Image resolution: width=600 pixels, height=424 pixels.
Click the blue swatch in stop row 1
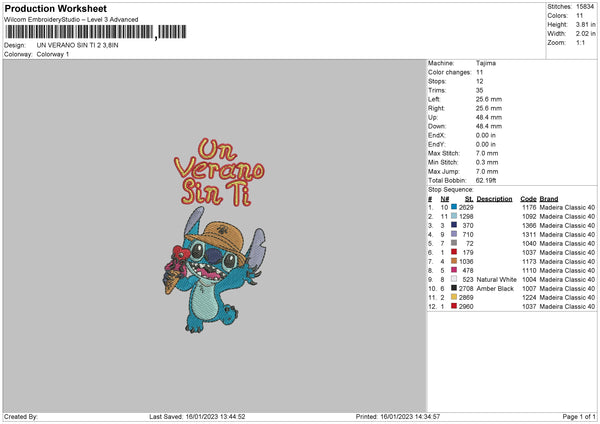coord(454,207)
